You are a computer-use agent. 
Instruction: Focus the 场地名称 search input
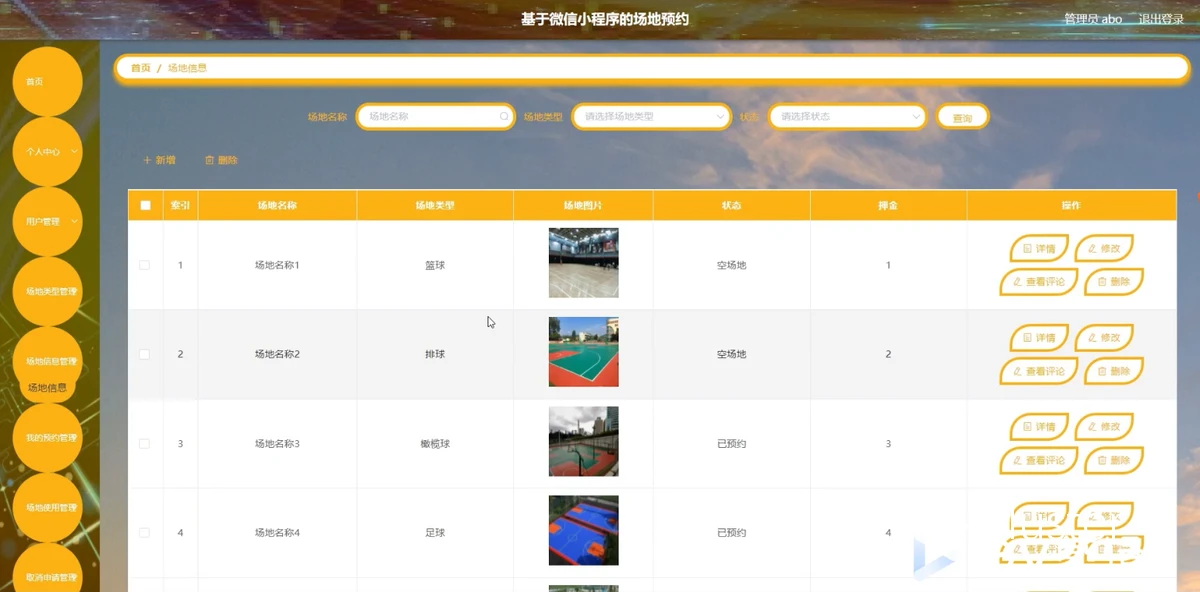(x=436, y=116)
